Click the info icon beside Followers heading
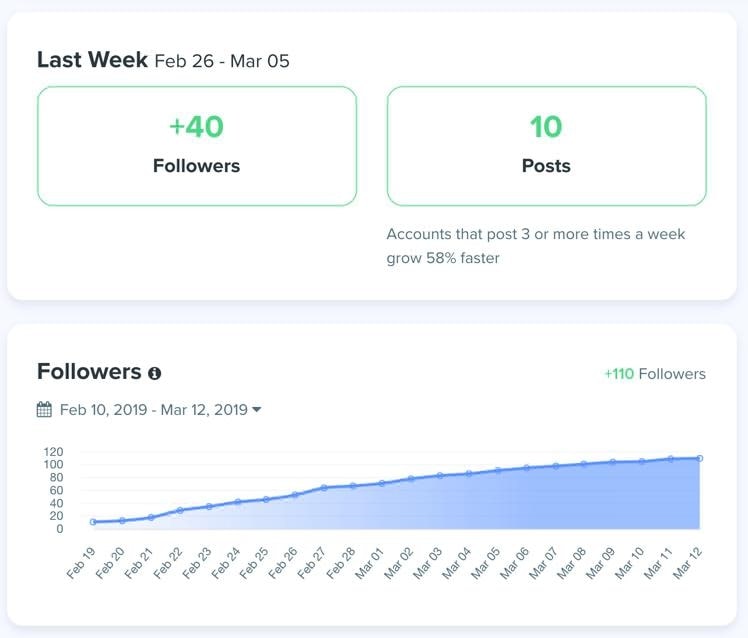 155,373
